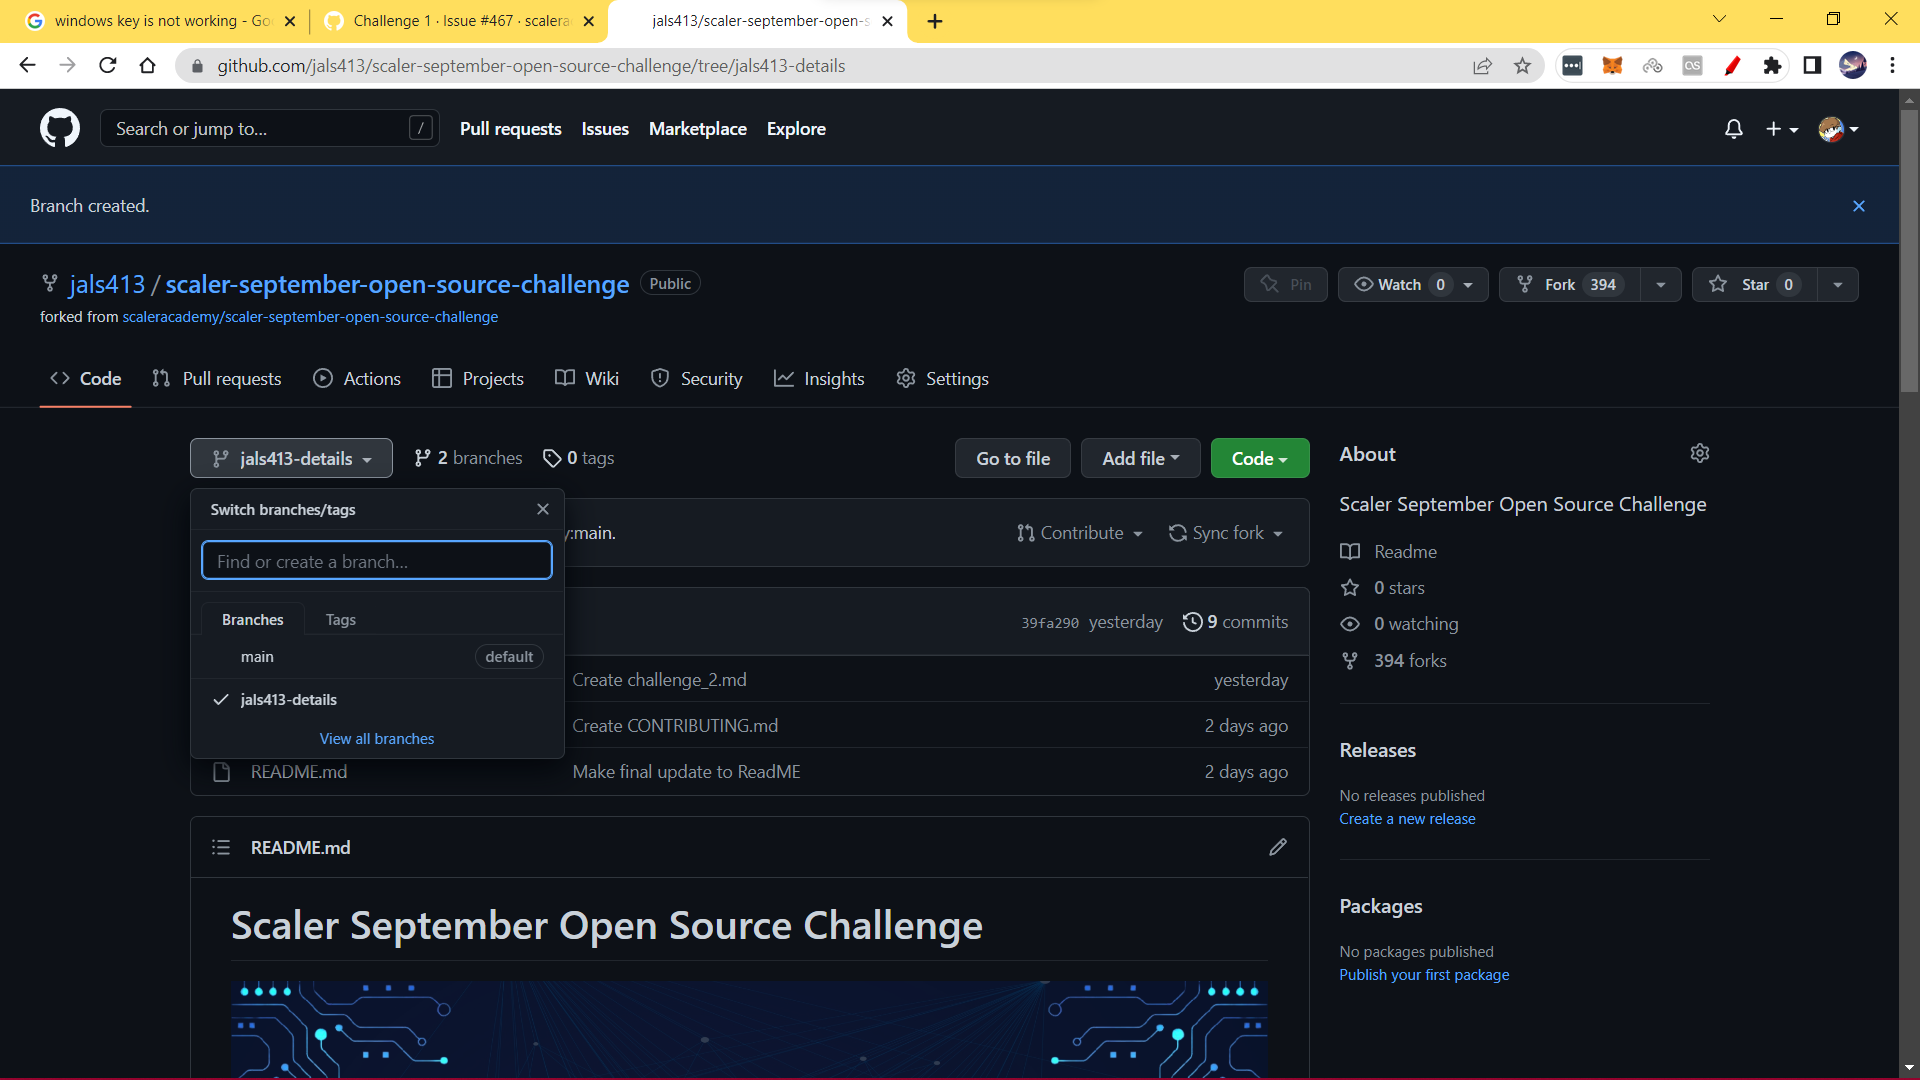Click the Actions play-circle icon
1920x1080 pixels.
[322, 378]
